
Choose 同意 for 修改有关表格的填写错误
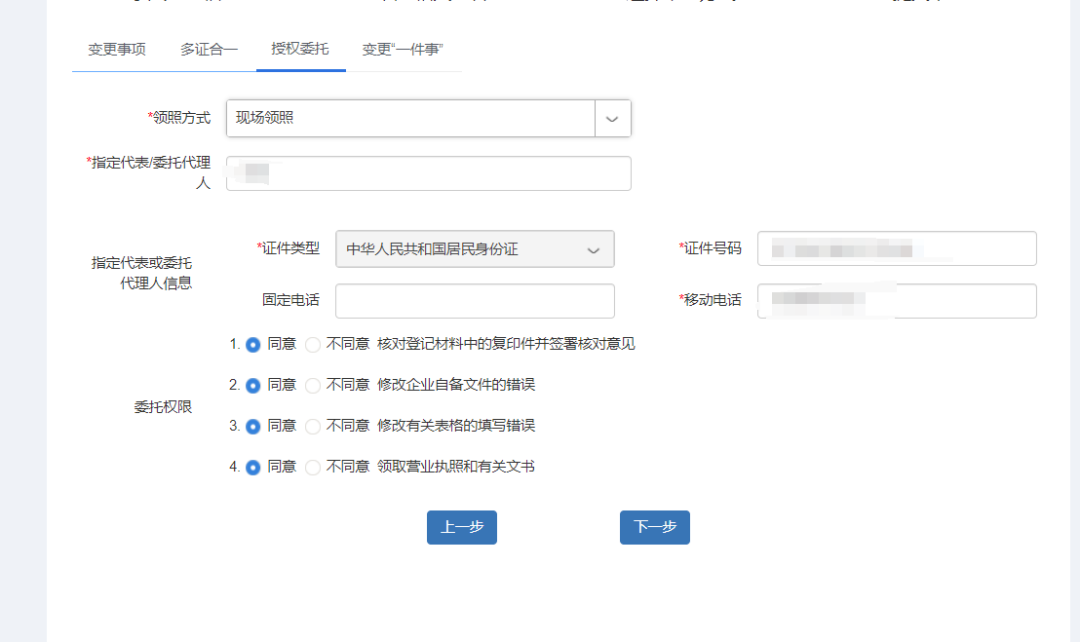tap(253, 425)
